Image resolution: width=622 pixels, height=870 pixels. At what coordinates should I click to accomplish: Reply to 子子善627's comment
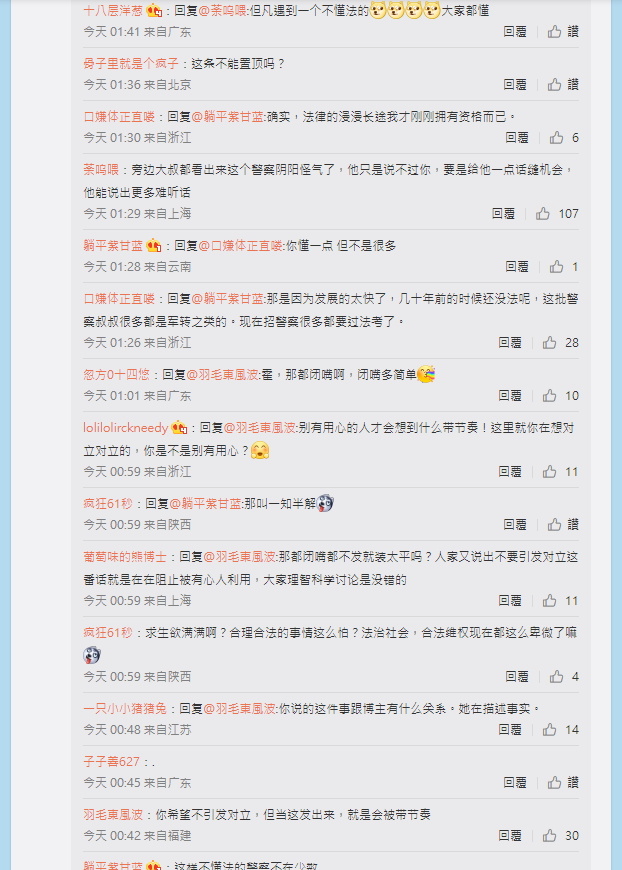point(515,782)
